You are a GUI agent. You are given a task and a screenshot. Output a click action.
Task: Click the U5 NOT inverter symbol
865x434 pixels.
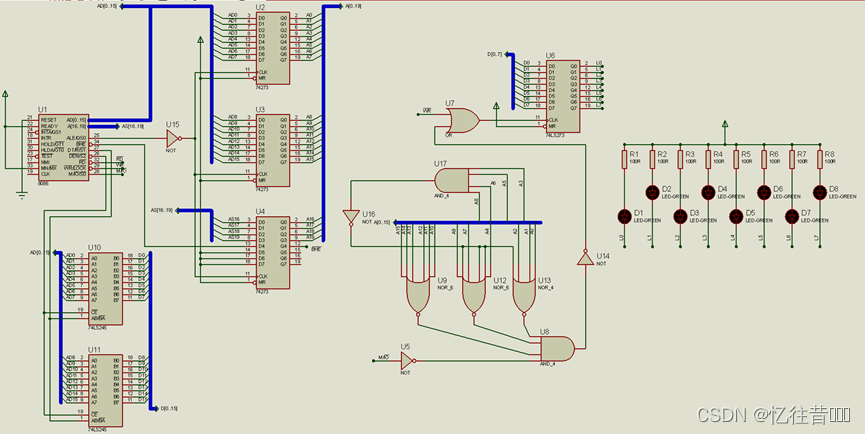406,361
